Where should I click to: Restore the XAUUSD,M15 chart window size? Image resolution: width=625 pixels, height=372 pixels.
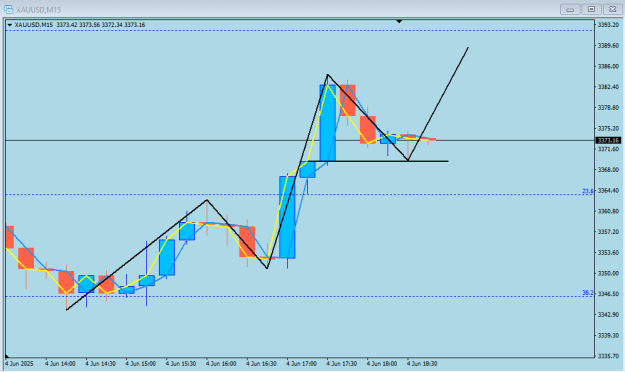[591, 9]
